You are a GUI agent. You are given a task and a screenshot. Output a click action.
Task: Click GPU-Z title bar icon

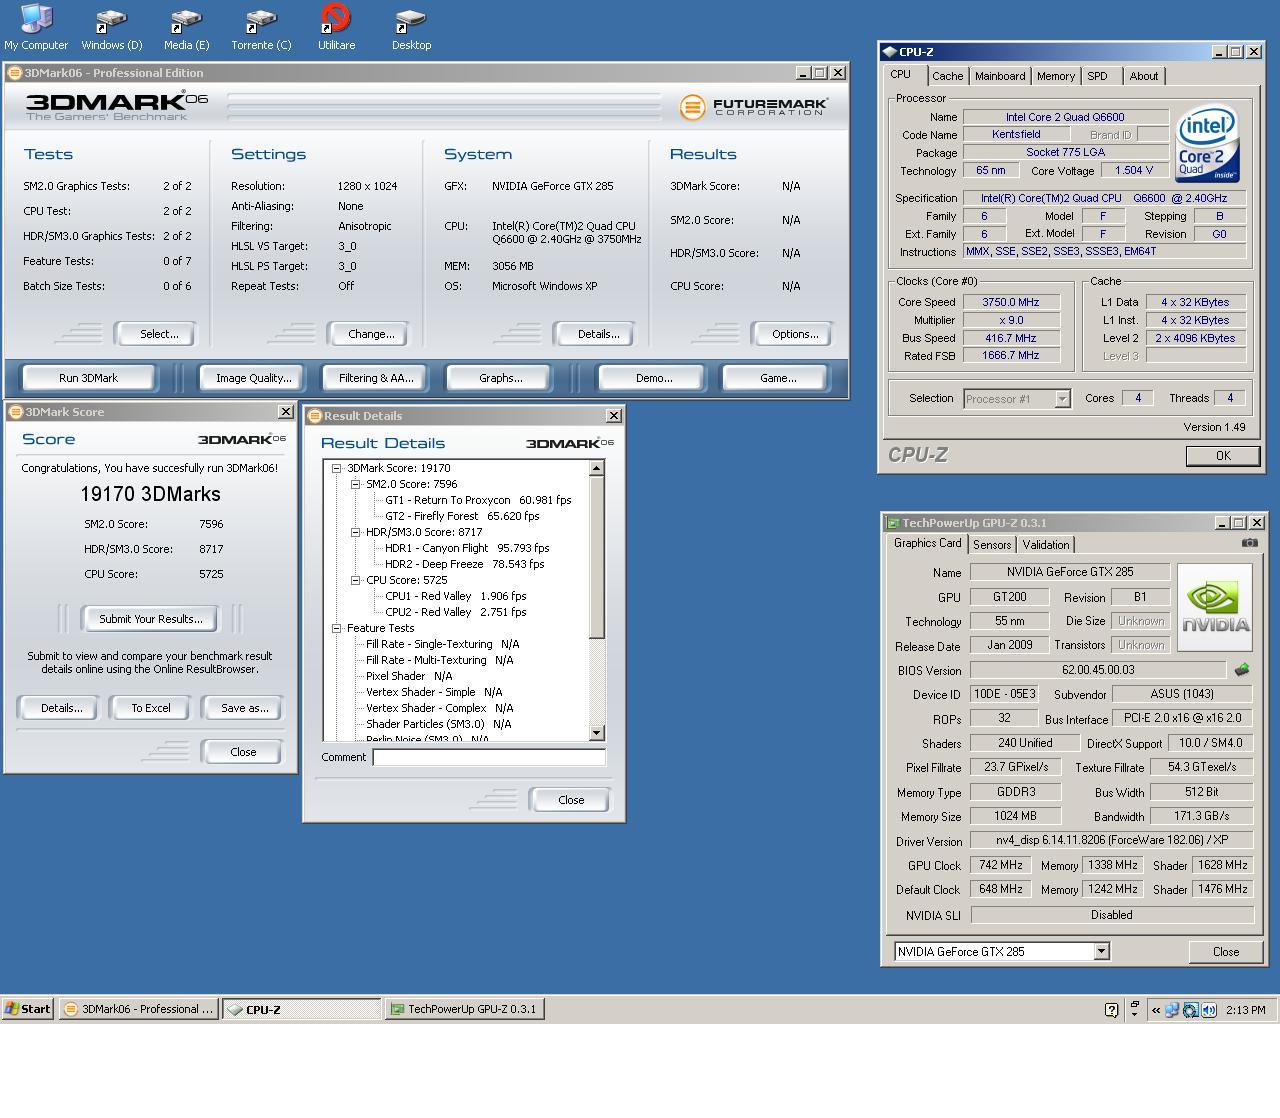pyautogui.click(x=892, y=523)
